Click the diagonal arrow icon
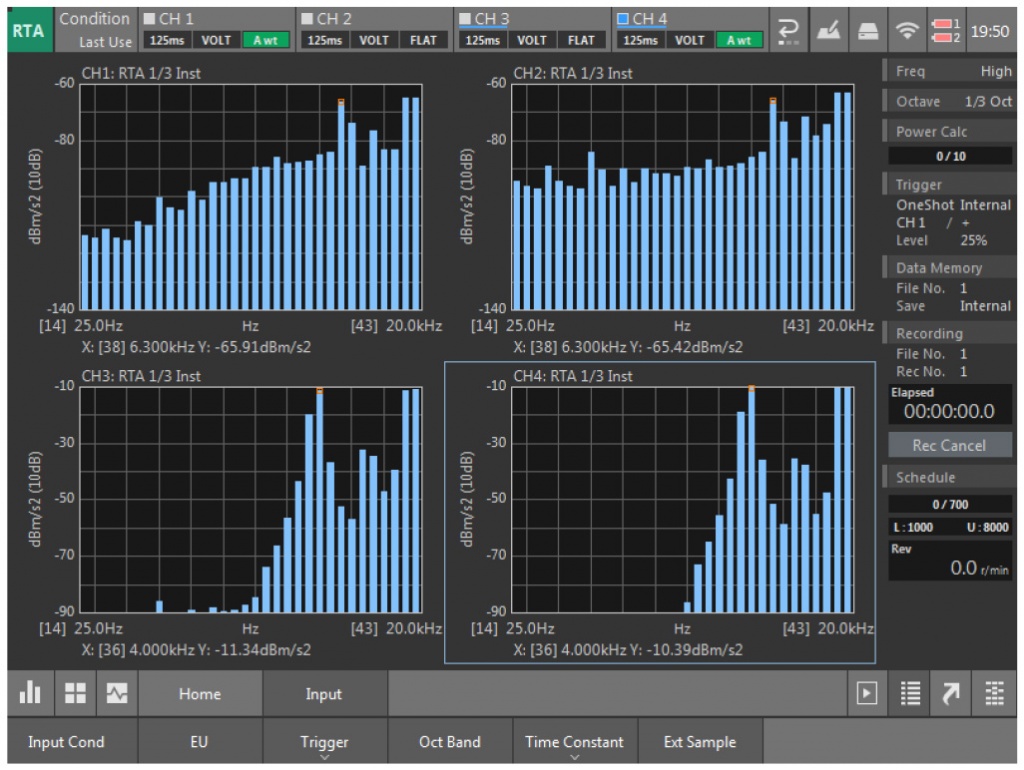 [952, 694]
